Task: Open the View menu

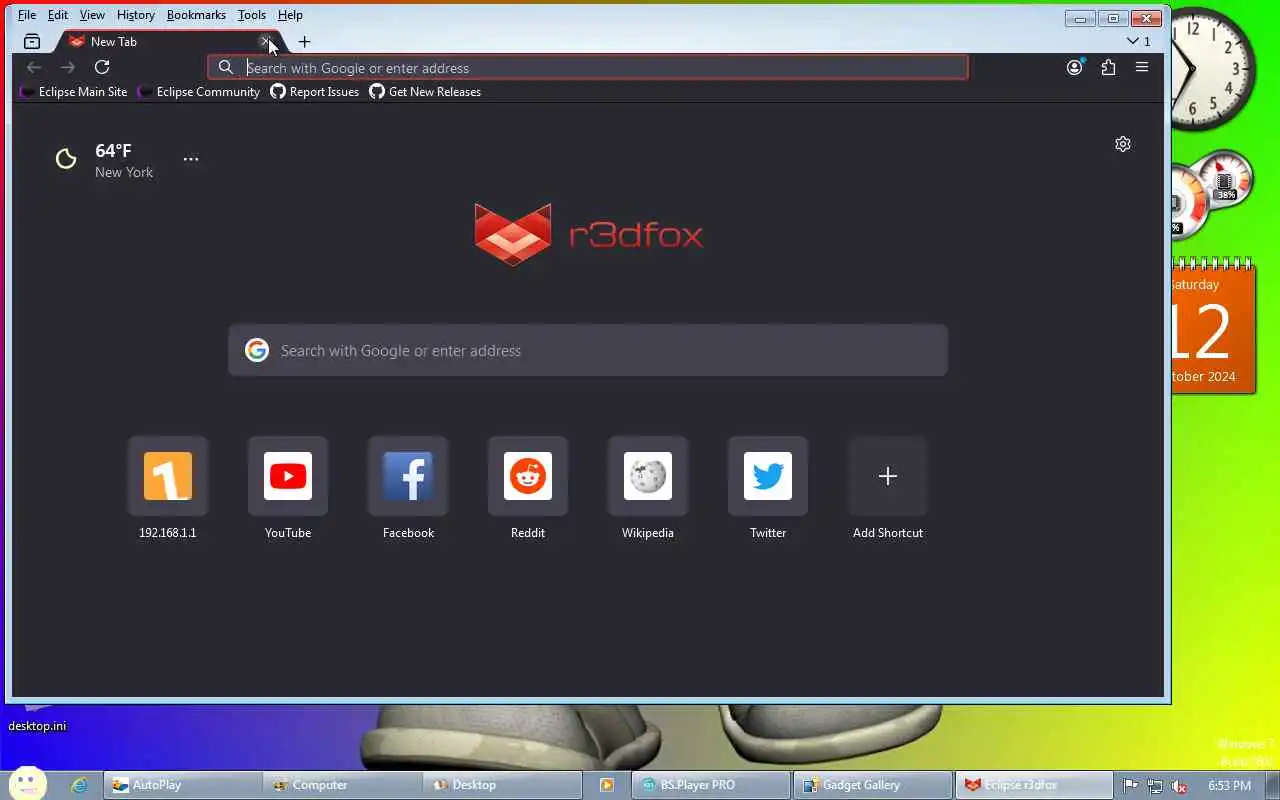Action: 92,15
